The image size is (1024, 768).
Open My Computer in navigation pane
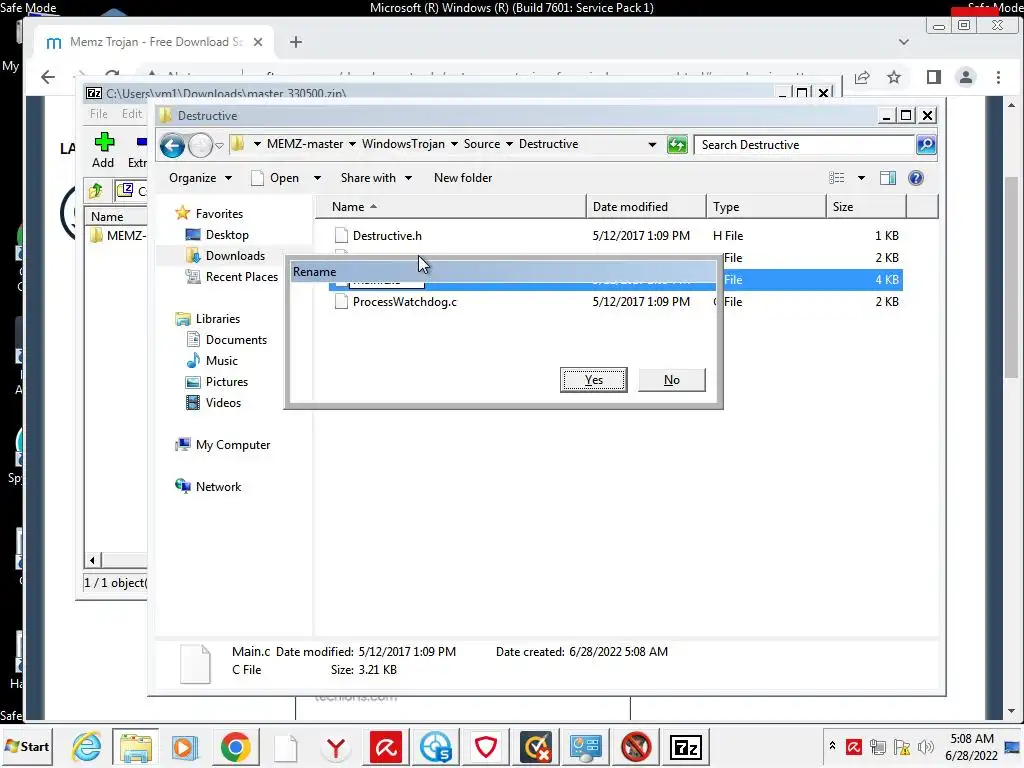232,445
